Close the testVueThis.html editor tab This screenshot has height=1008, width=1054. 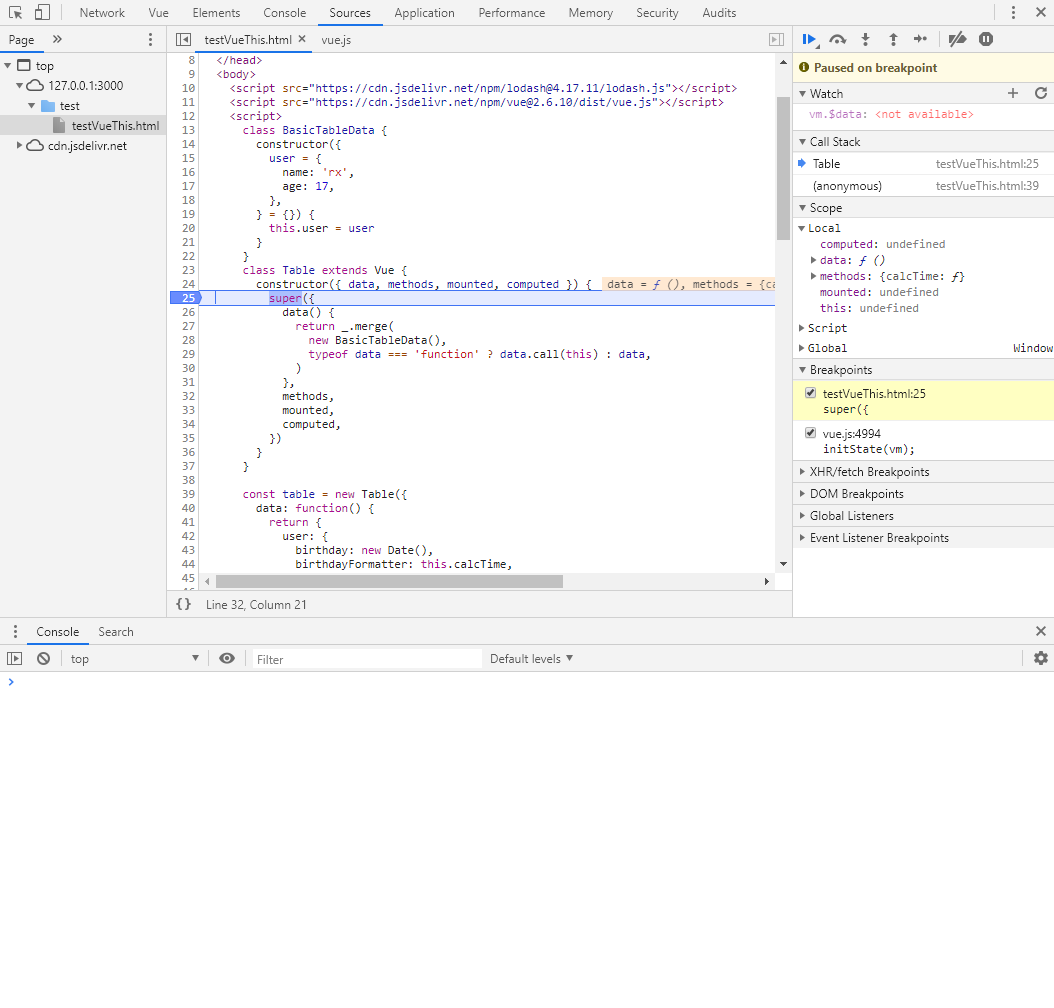pyautogui.click(x=302, y=39)
